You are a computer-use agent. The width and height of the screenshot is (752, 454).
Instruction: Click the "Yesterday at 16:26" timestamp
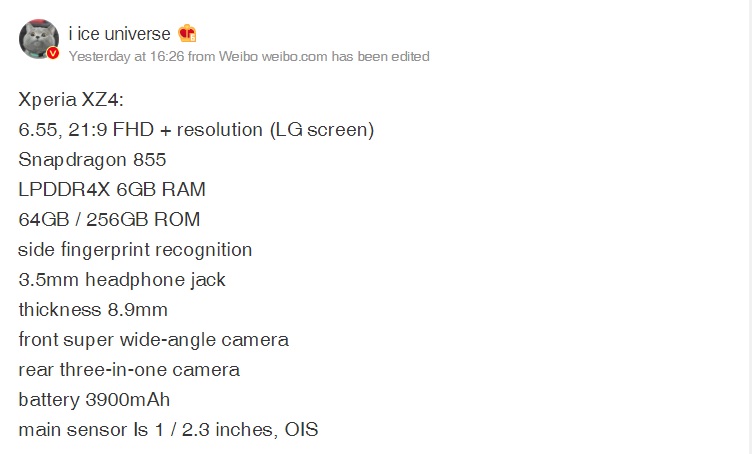point(126,57)
